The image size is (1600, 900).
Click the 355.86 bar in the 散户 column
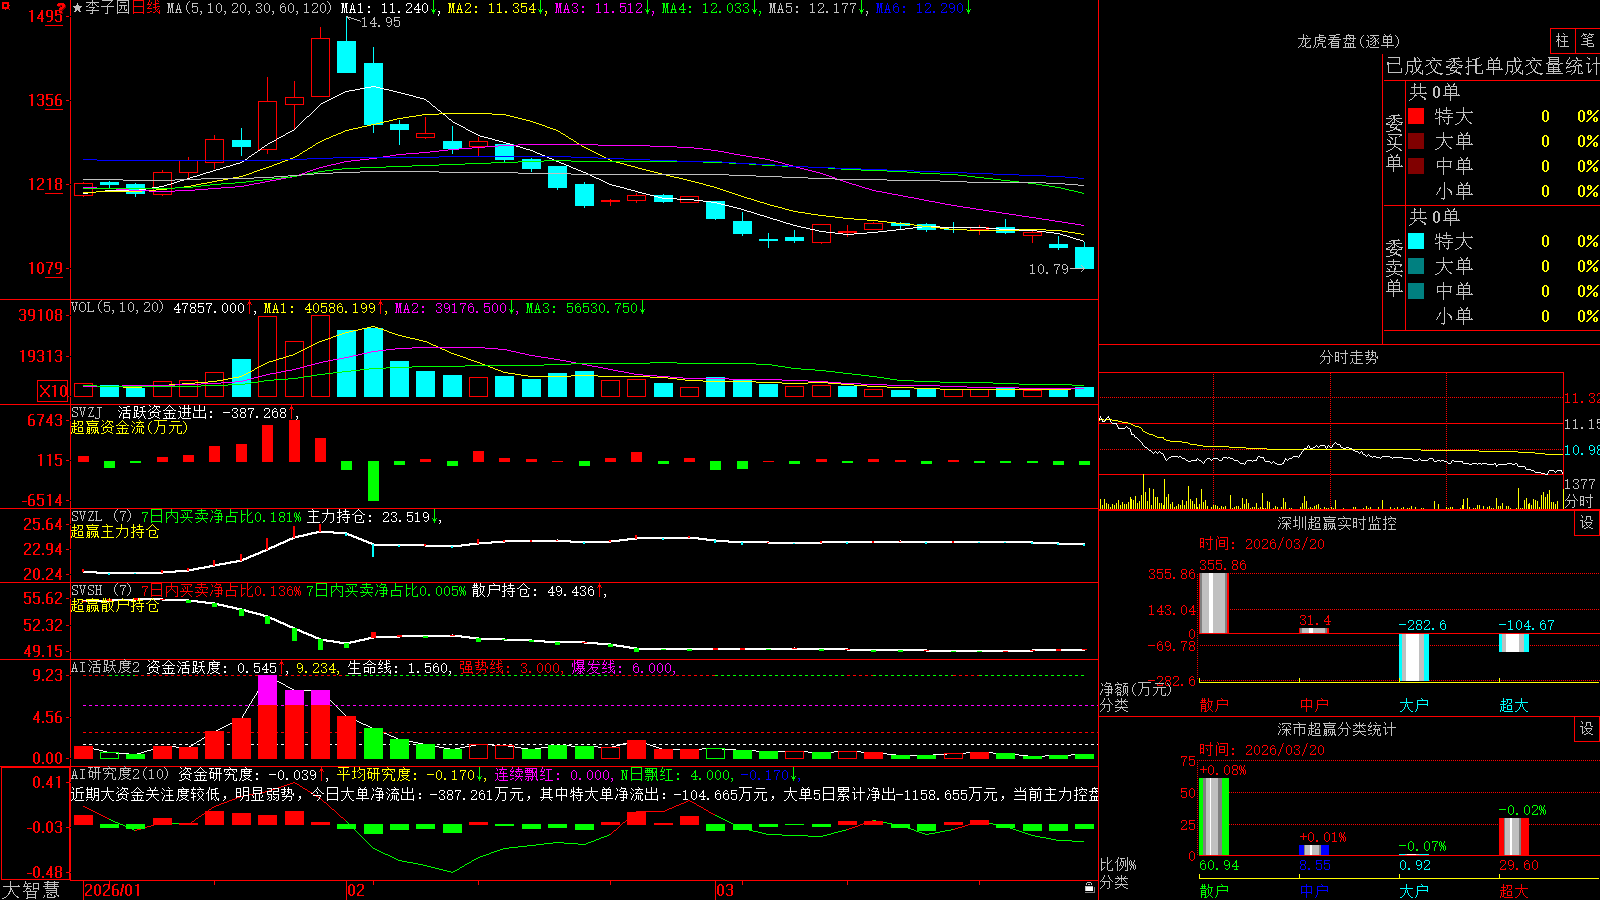[x=1214, y=603]
